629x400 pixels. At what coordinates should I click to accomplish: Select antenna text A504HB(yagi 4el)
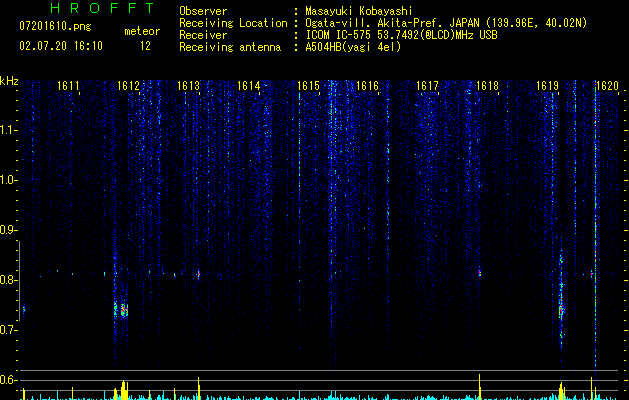pyautogui.click(x=353, y=47)
